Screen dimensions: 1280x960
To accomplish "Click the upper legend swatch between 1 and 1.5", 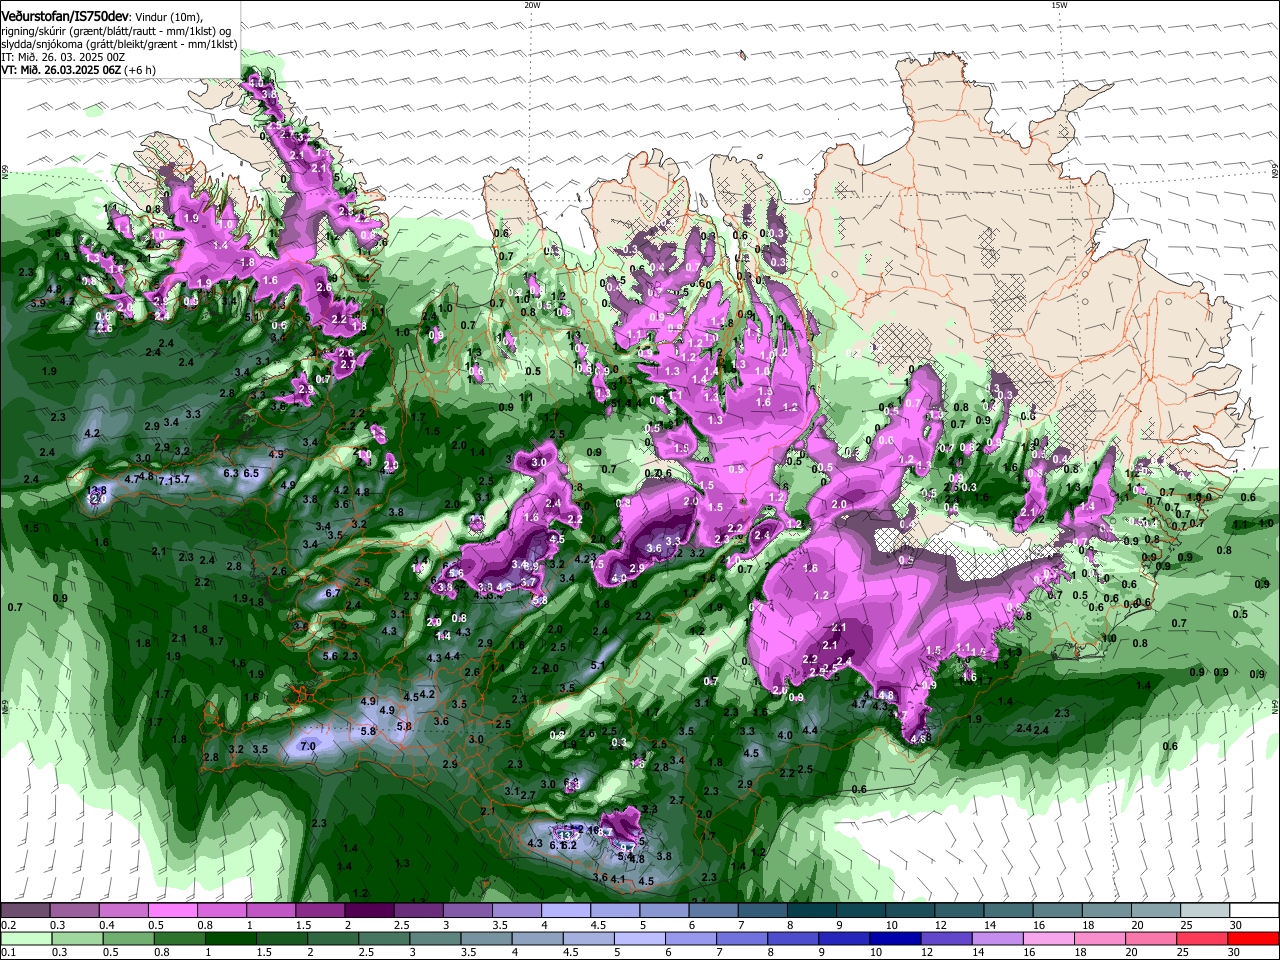I will [x=271, y=911].
